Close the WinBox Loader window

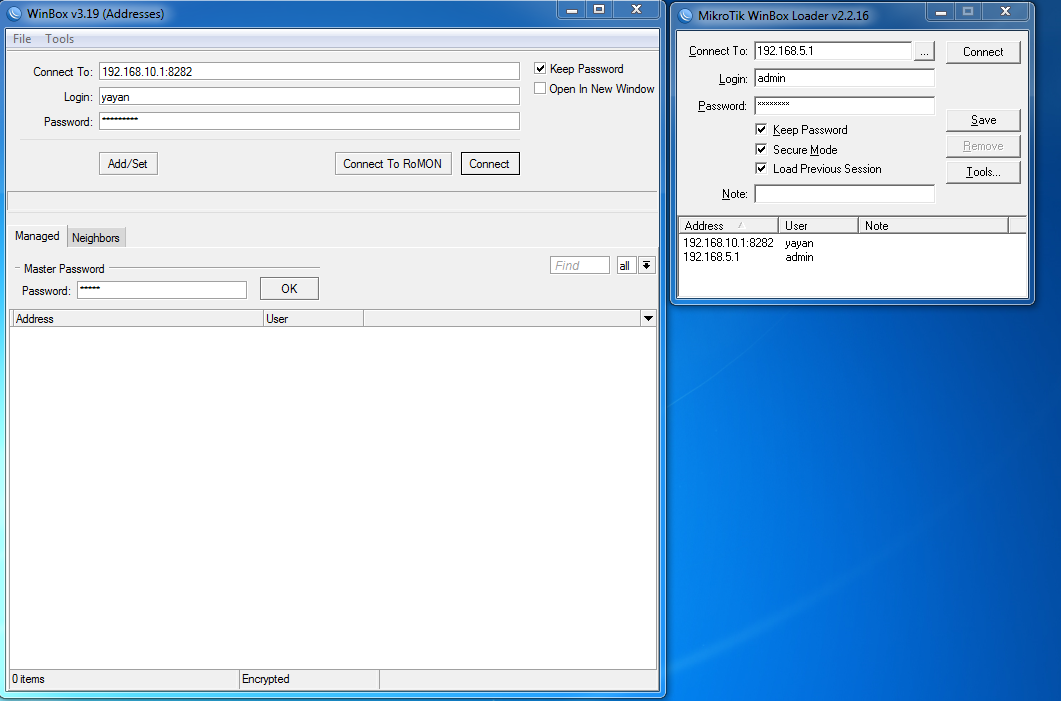pos(1005,12)
